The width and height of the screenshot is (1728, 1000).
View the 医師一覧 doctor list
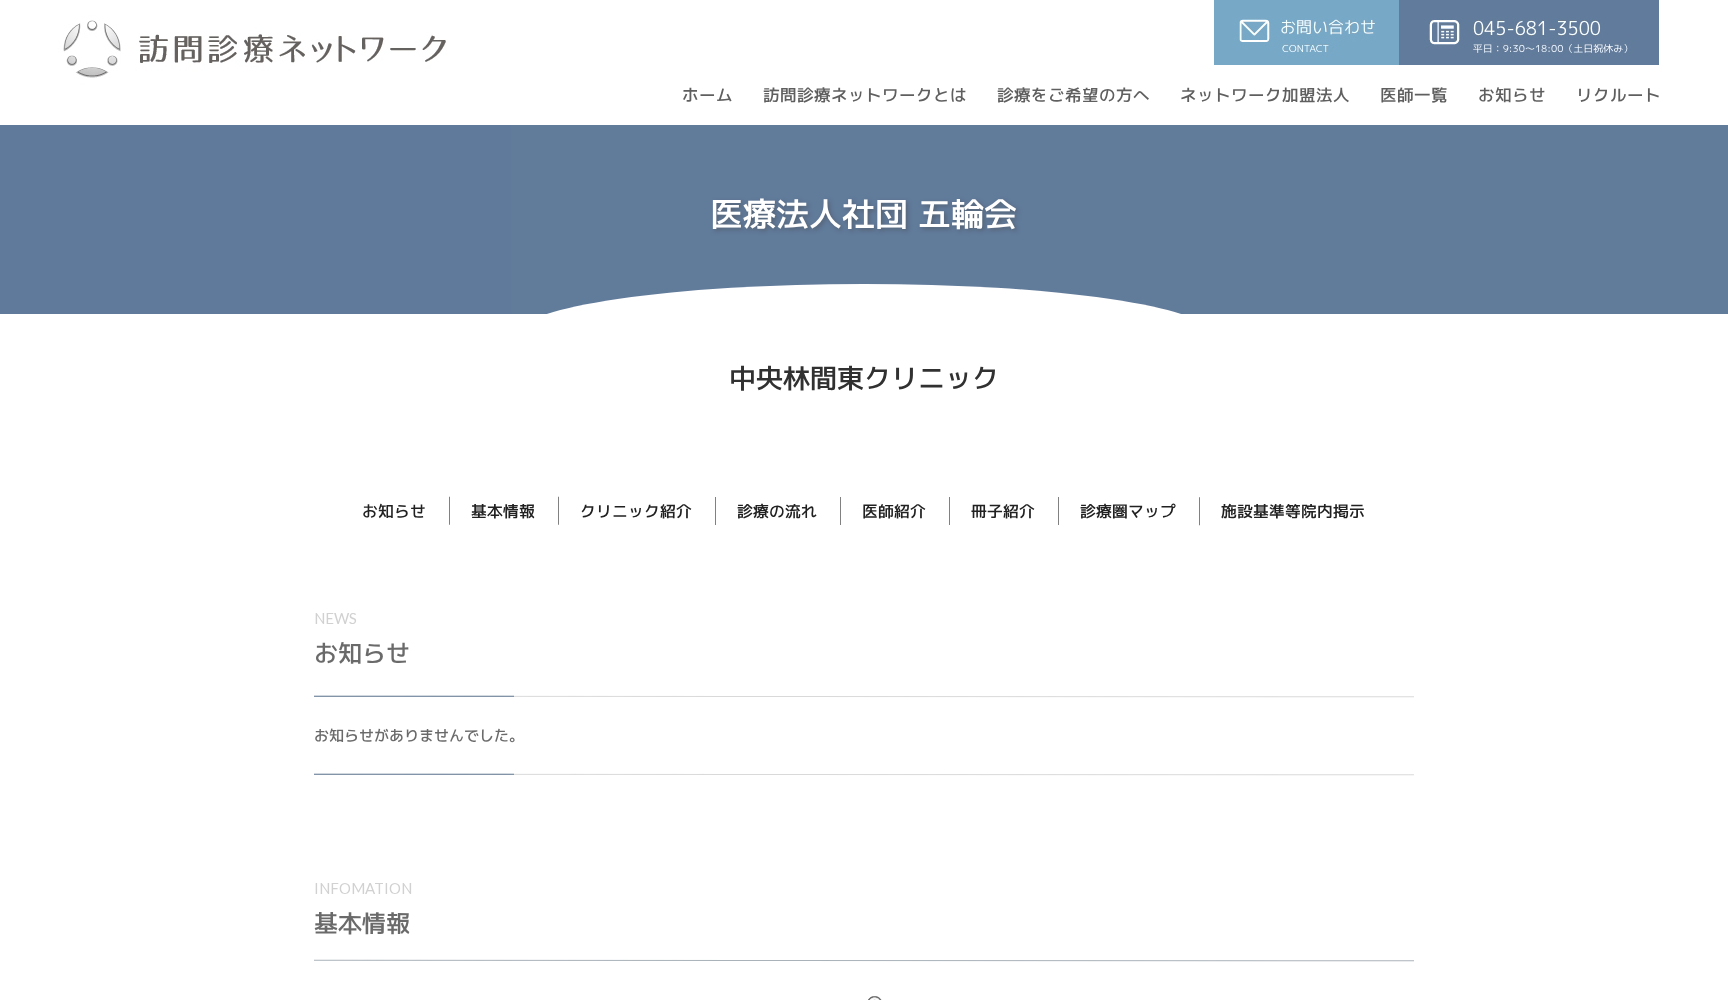pyautogui.click(x=1412, y=95)
